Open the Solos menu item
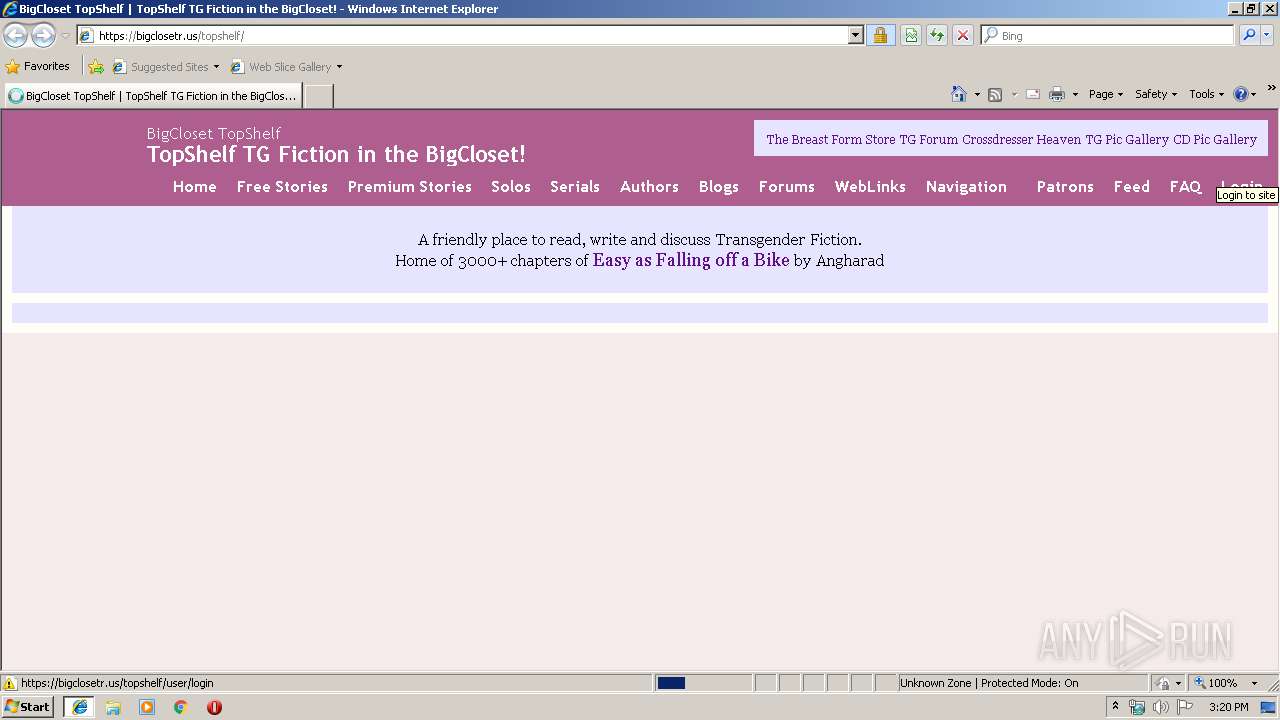1280x720 pixels. click(511, 187)
